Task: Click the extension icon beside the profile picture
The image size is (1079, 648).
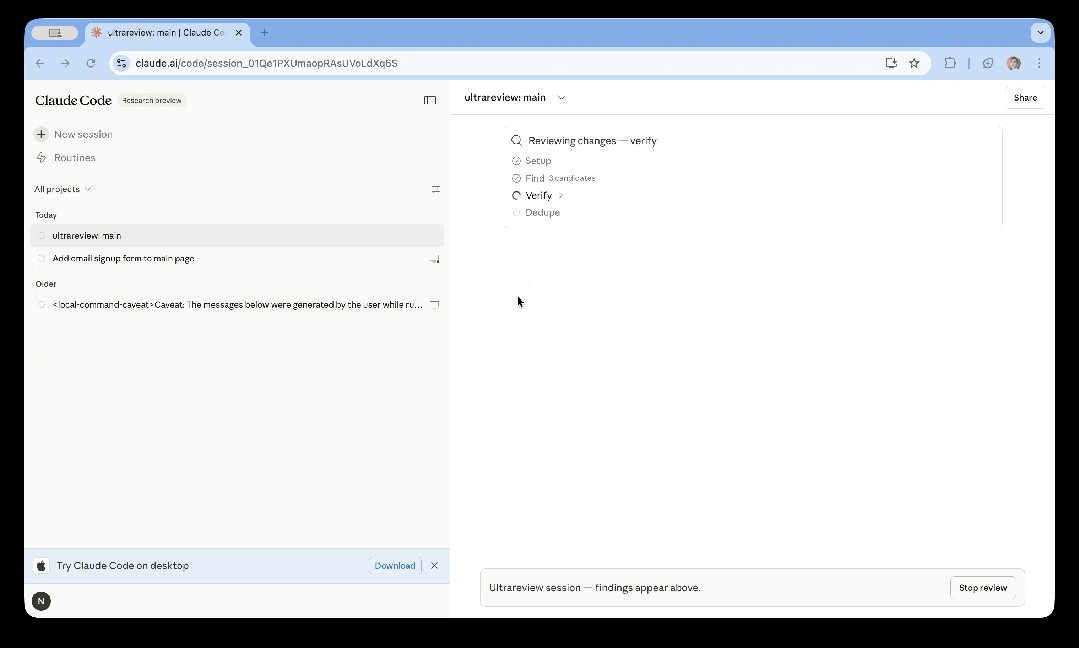Action: point(987,63)
